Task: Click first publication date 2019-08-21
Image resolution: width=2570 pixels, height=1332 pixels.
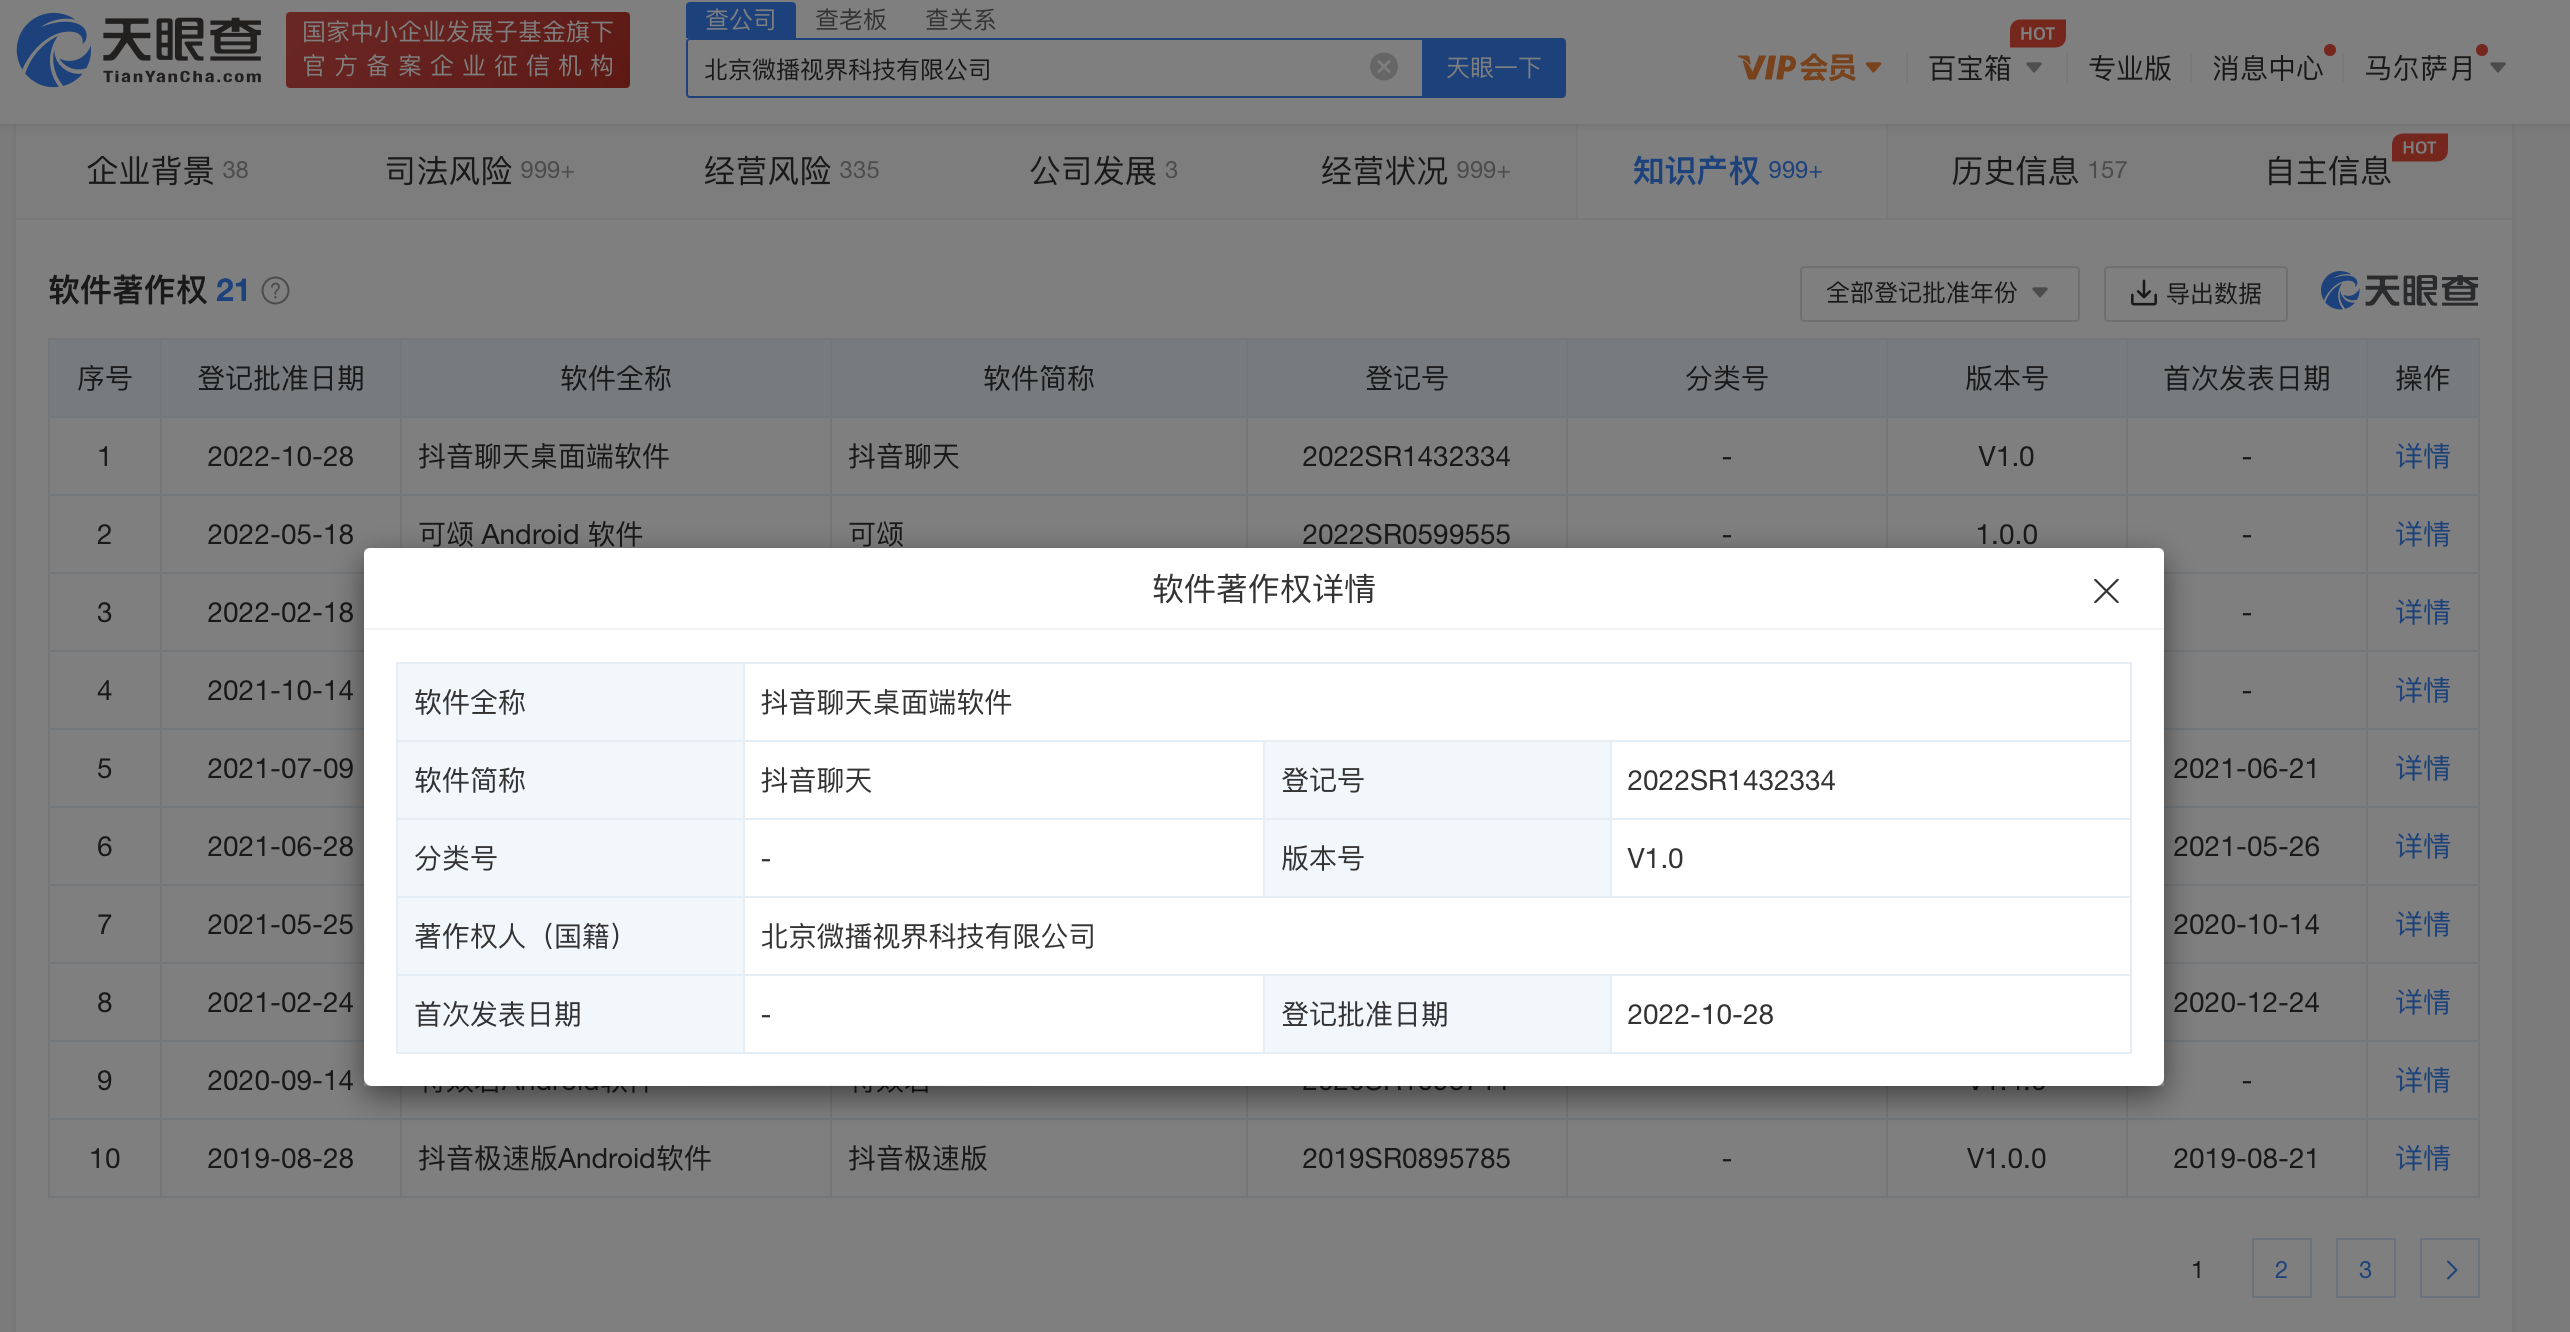Action: (2246, 1159)
